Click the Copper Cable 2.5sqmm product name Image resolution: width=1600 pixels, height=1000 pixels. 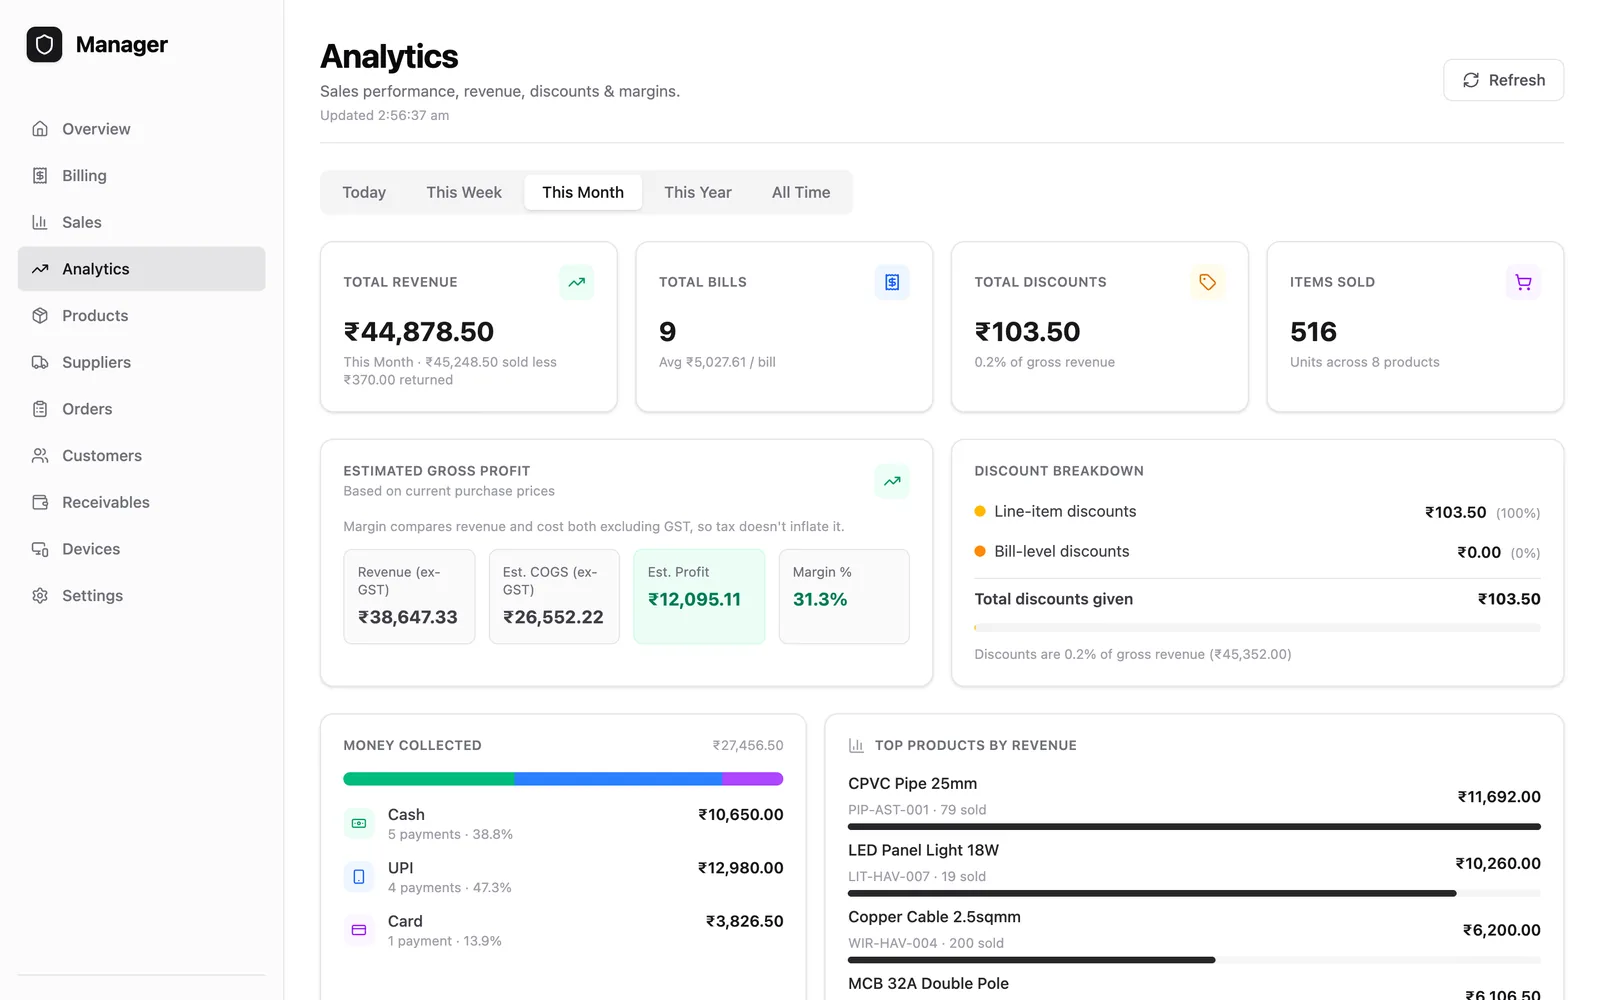coord(934,917)
